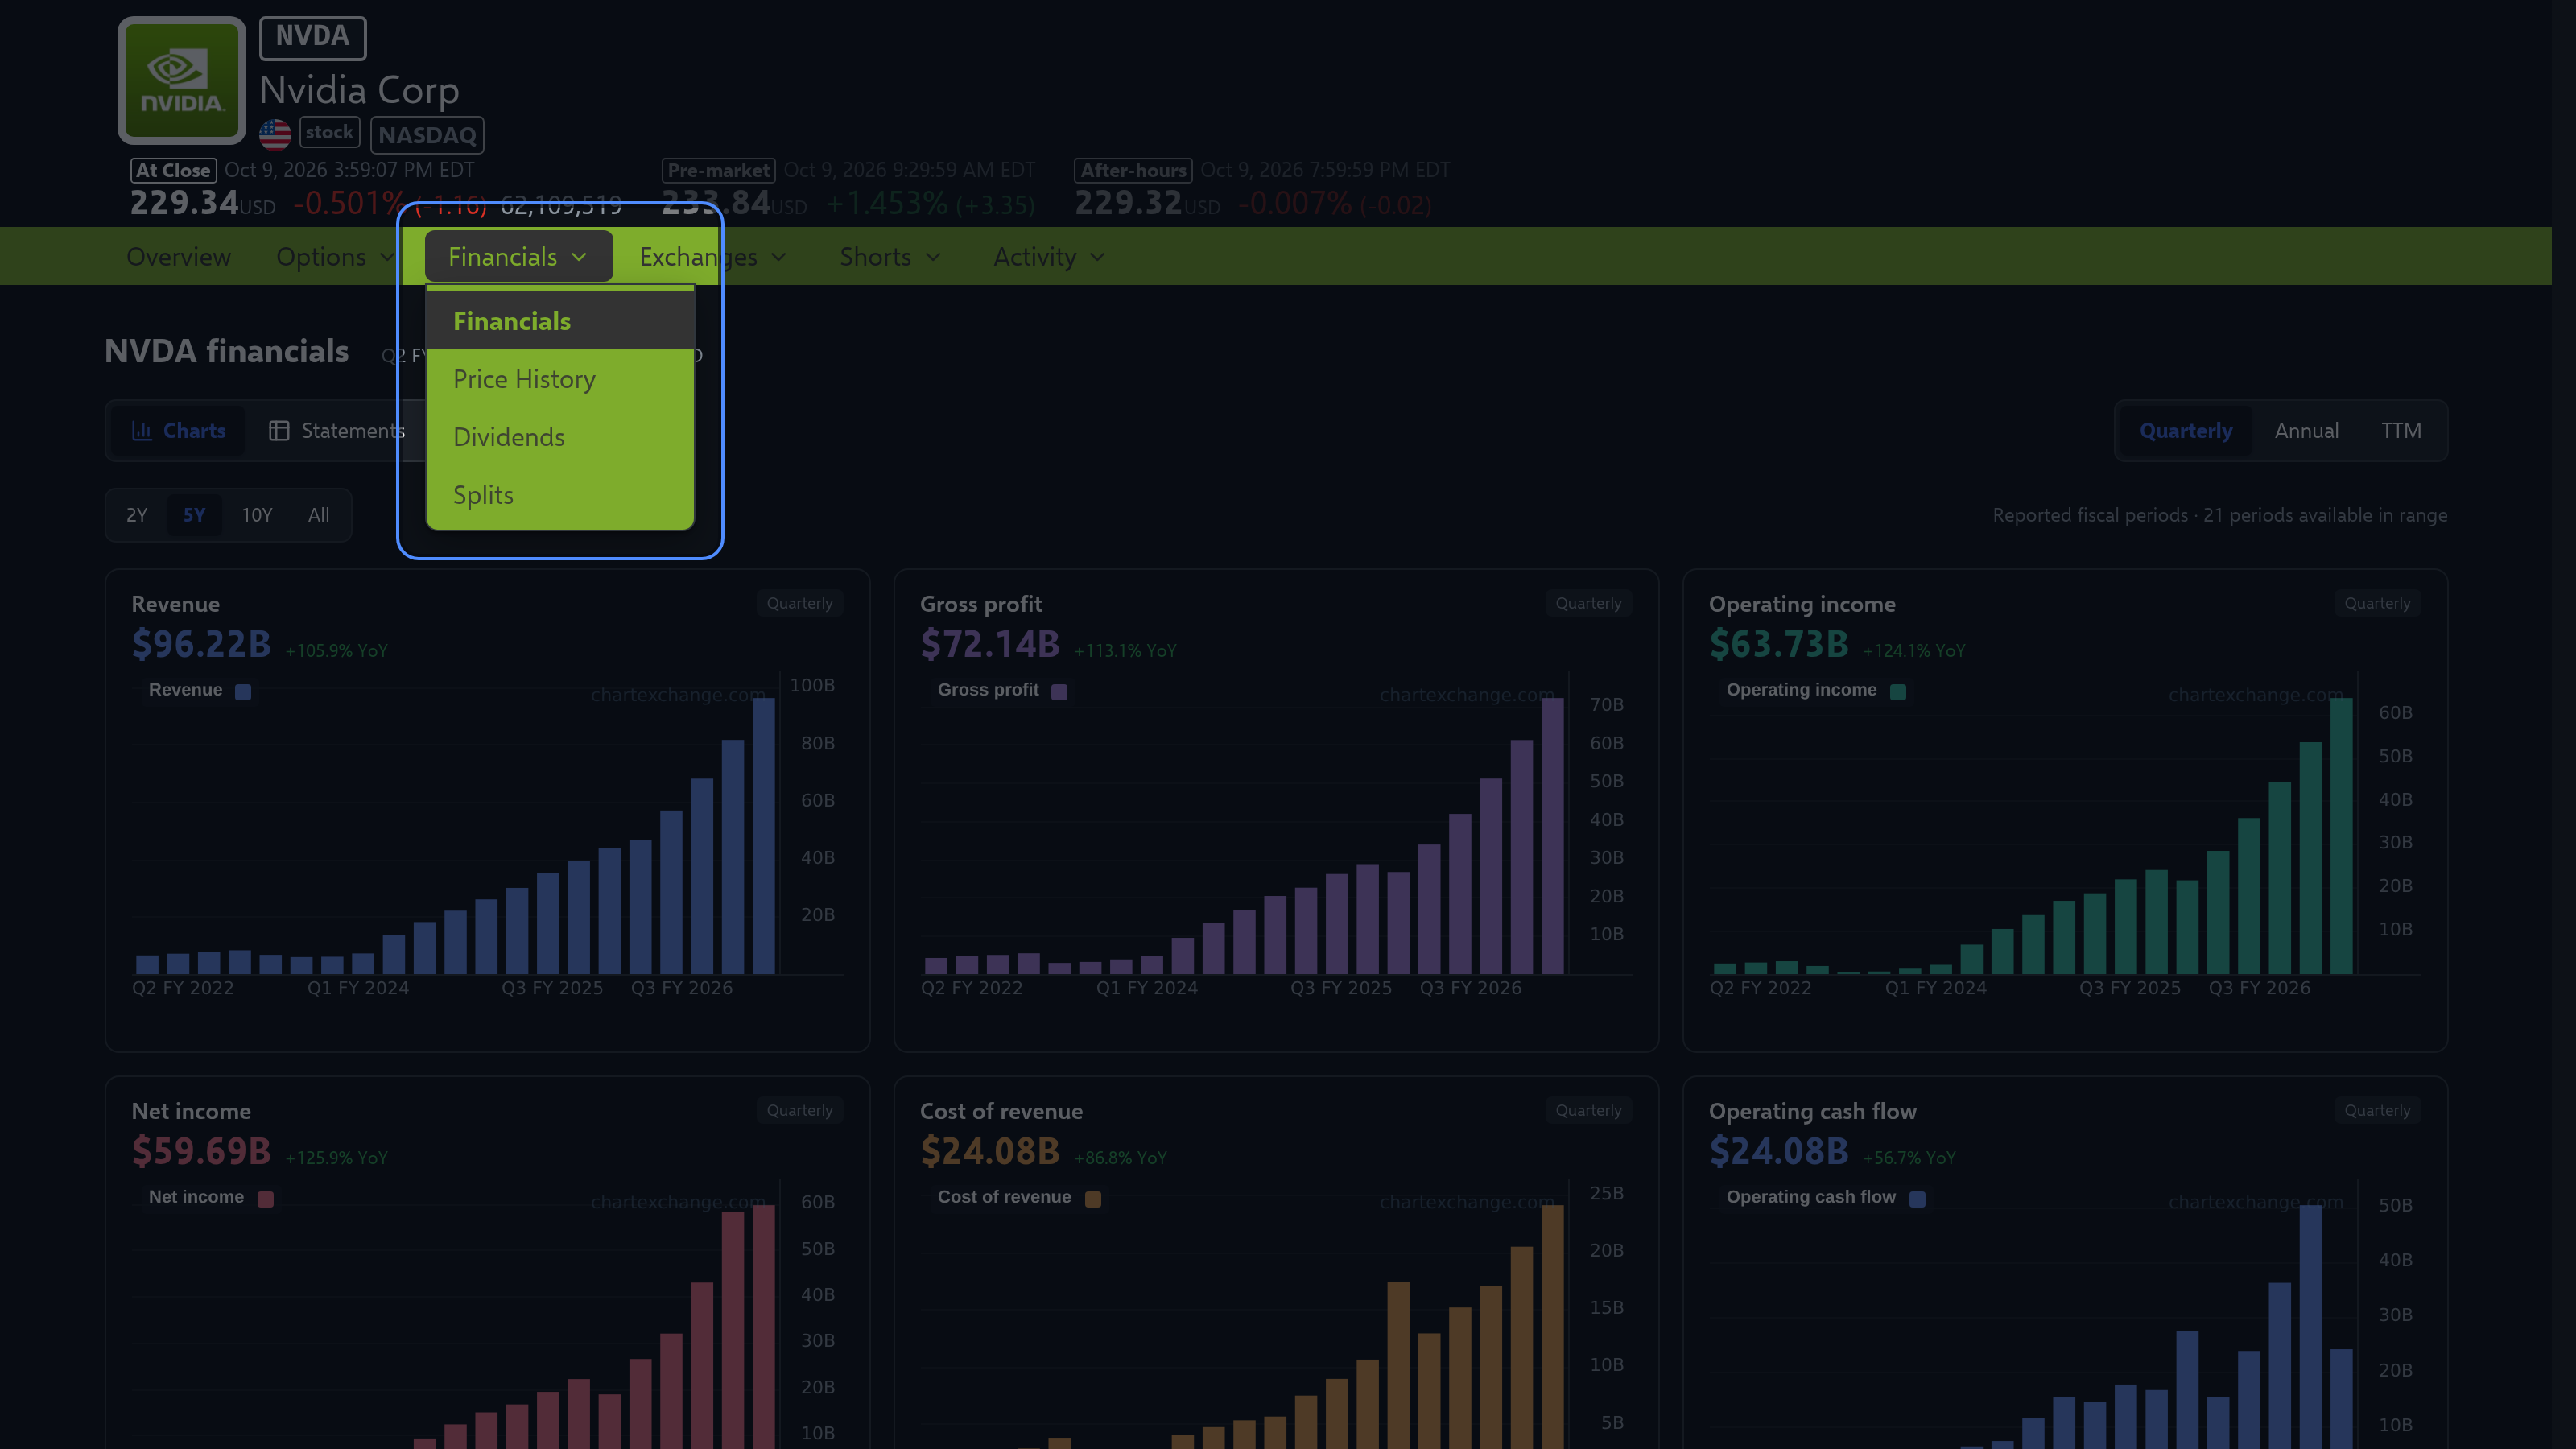Select the TTM period option
The height and width of the screenshot is (1449, 2576).
pos(2401,431)
